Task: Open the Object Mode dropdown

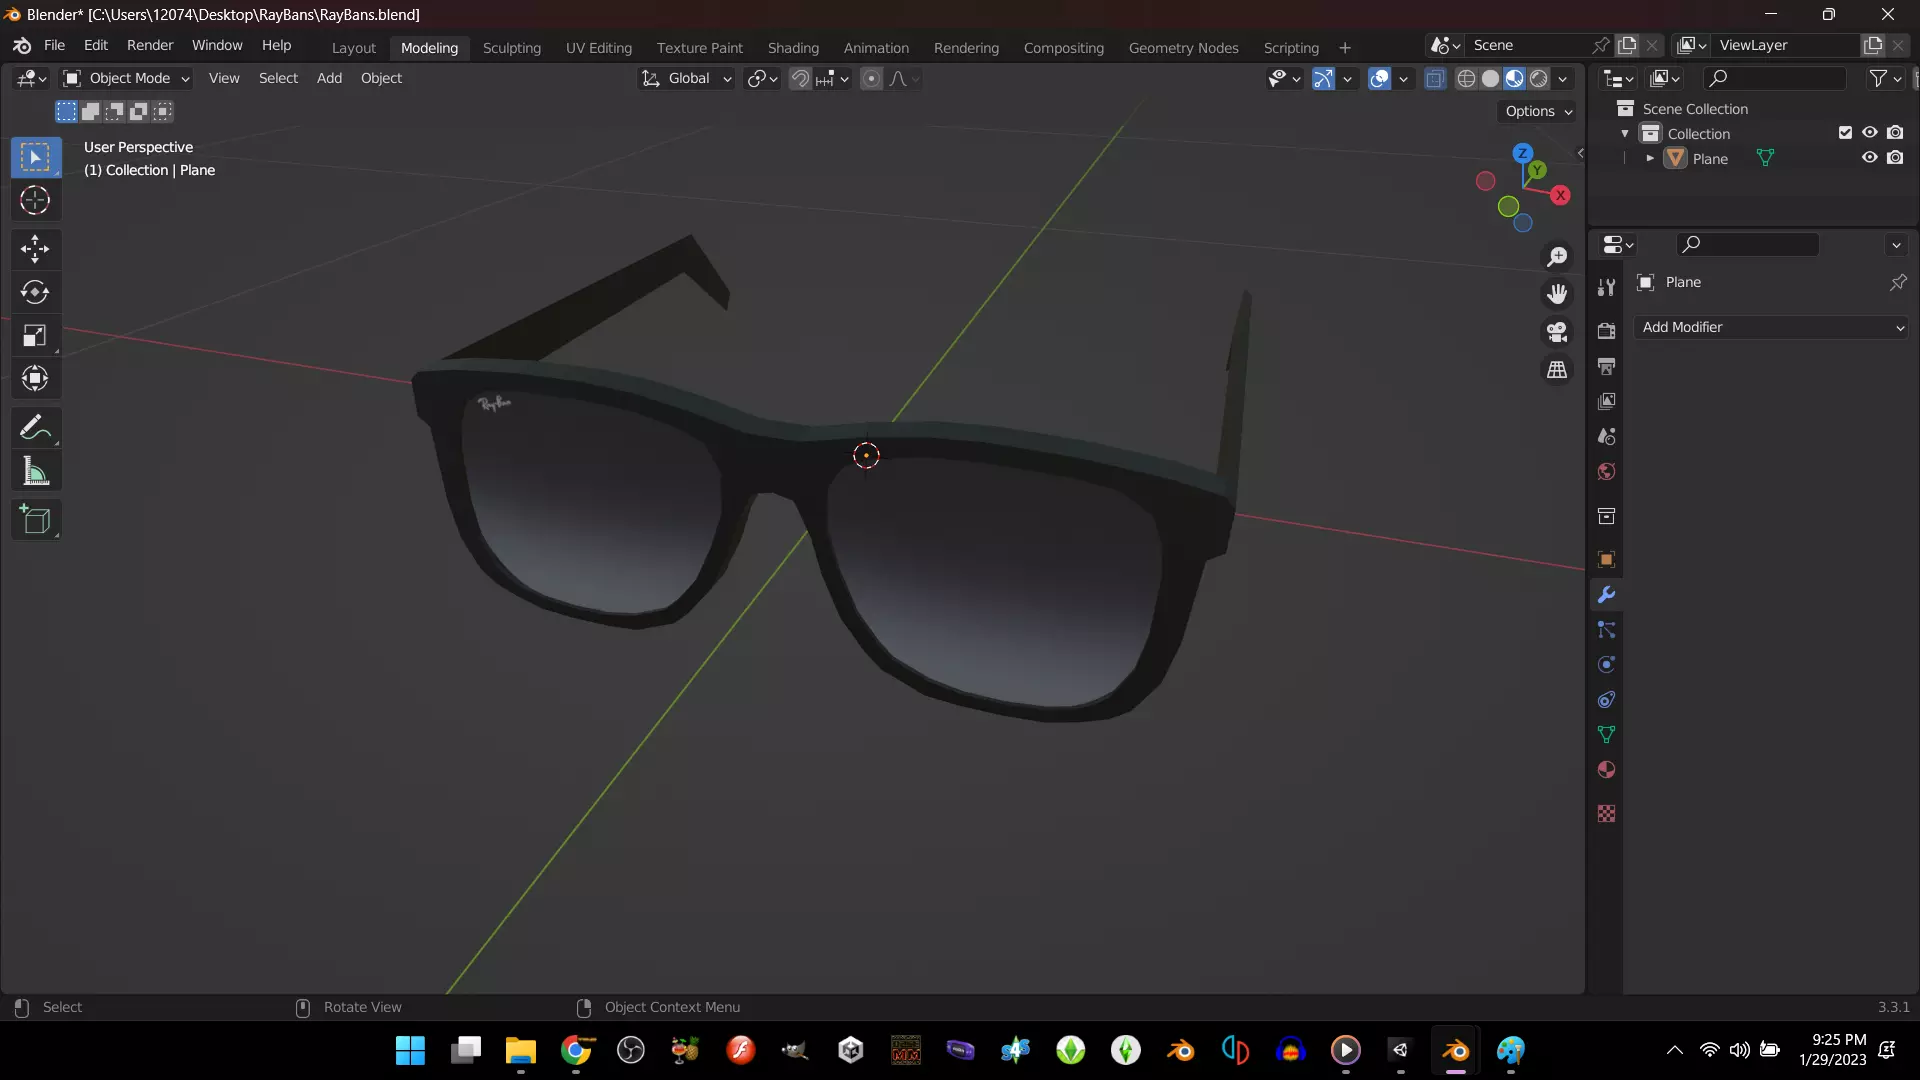Action: (x=126, y=79)
